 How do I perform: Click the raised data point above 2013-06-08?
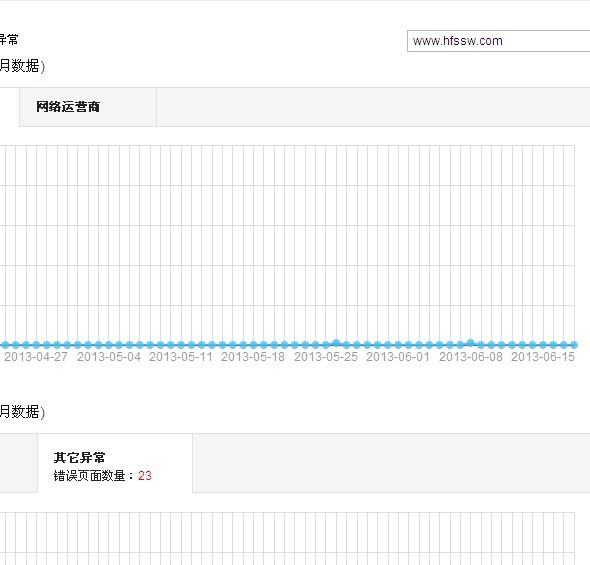470,343
